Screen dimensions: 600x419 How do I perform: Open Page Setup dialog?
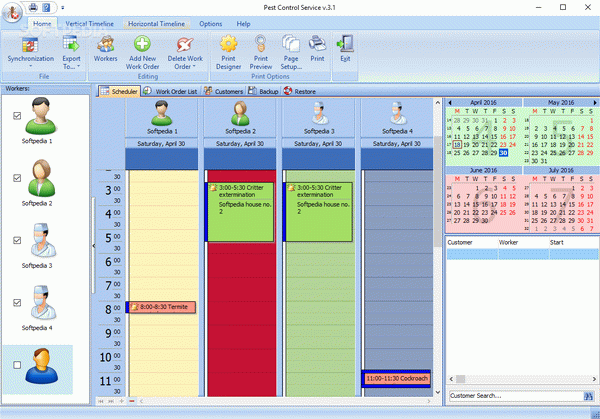tap(291, 52)
